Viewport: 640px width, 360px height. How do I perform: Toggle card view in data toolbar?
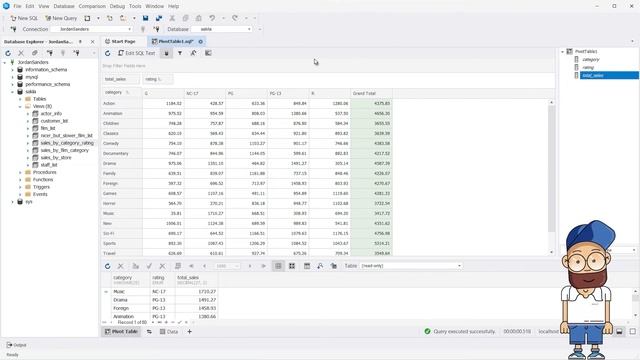click(x=292, y=266)
